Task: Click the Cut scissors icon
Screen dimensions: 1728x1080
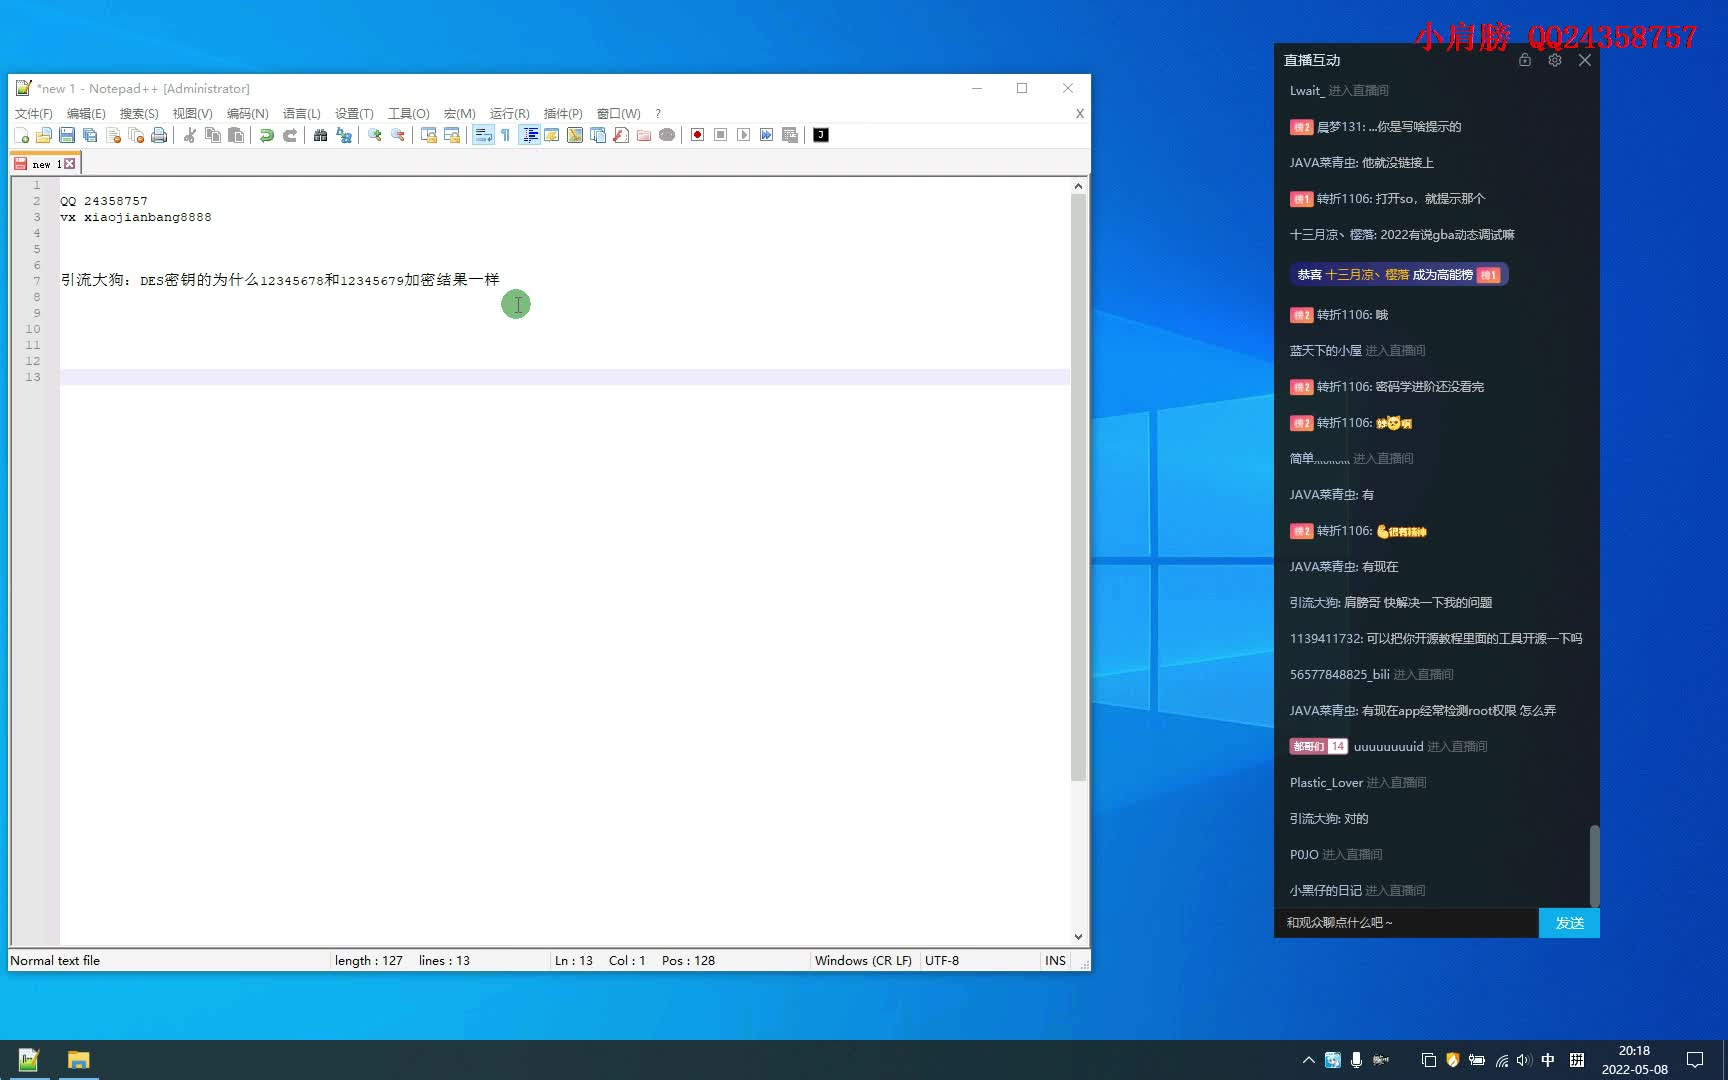Action: (189, 135)
